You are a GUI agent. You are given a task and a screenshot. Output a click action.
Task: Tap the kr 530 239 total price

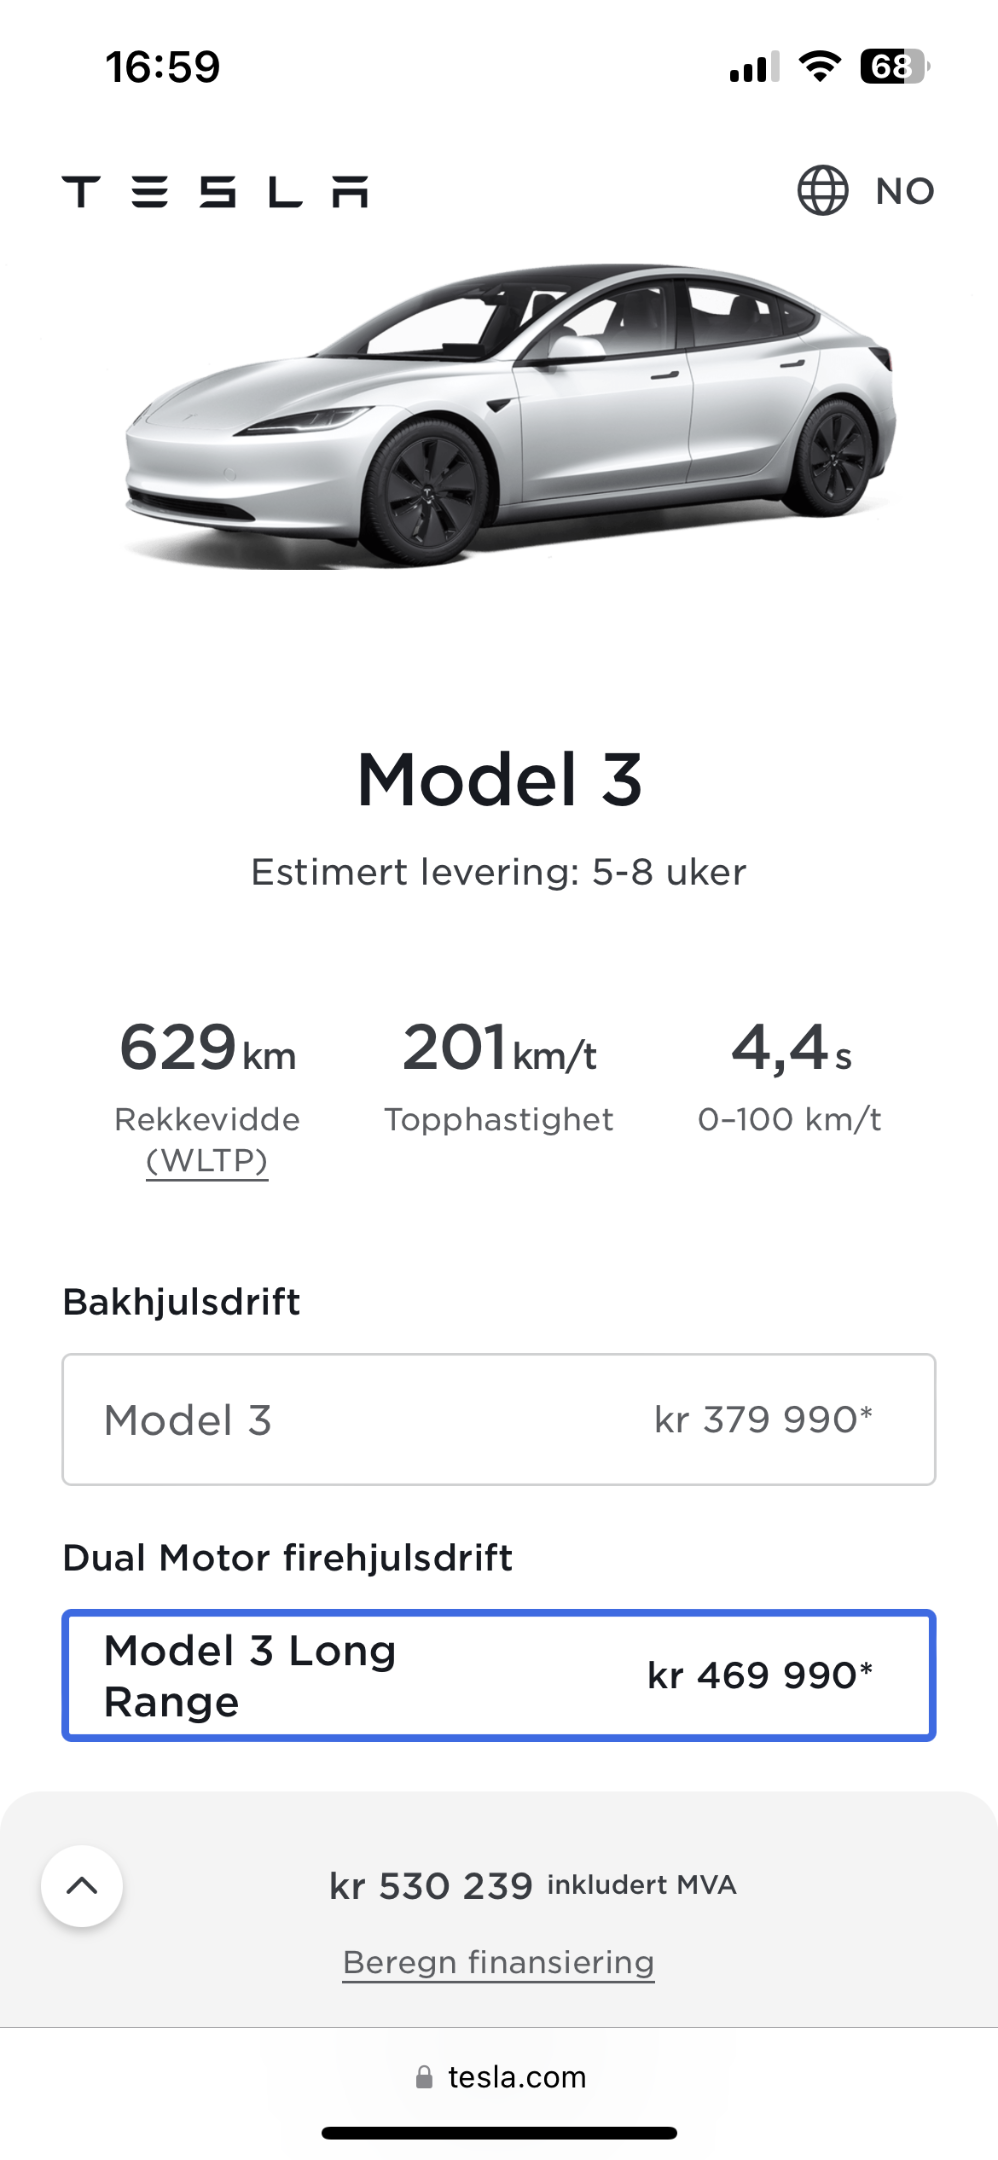tap(431, 1886)
